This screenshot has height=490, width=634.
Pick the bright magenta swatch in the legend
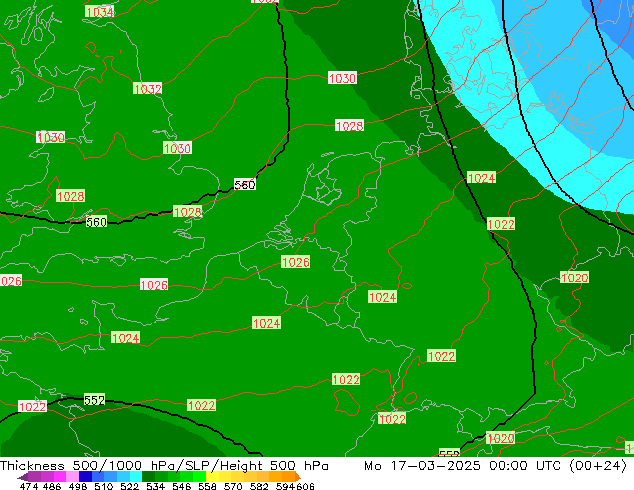[x=60, y=476]
